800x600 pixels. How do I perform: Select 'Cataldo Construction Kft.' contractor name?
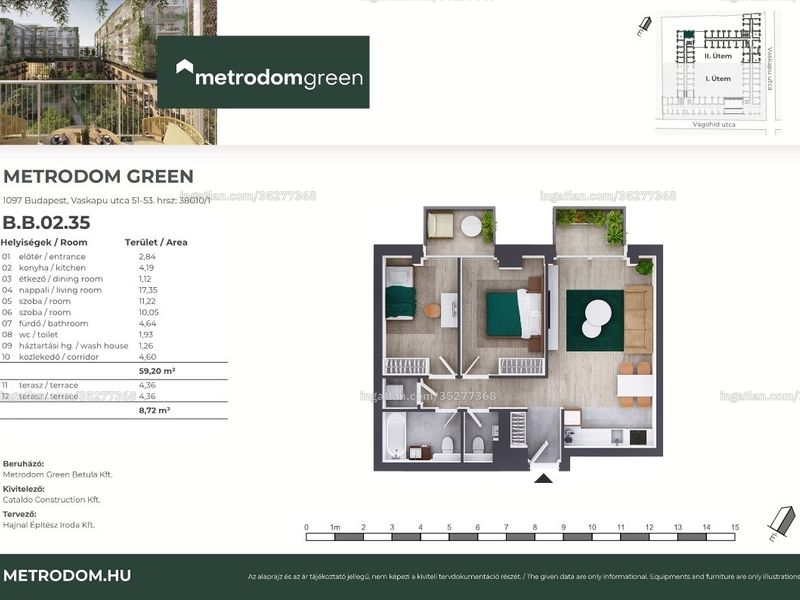coord(52,500)
